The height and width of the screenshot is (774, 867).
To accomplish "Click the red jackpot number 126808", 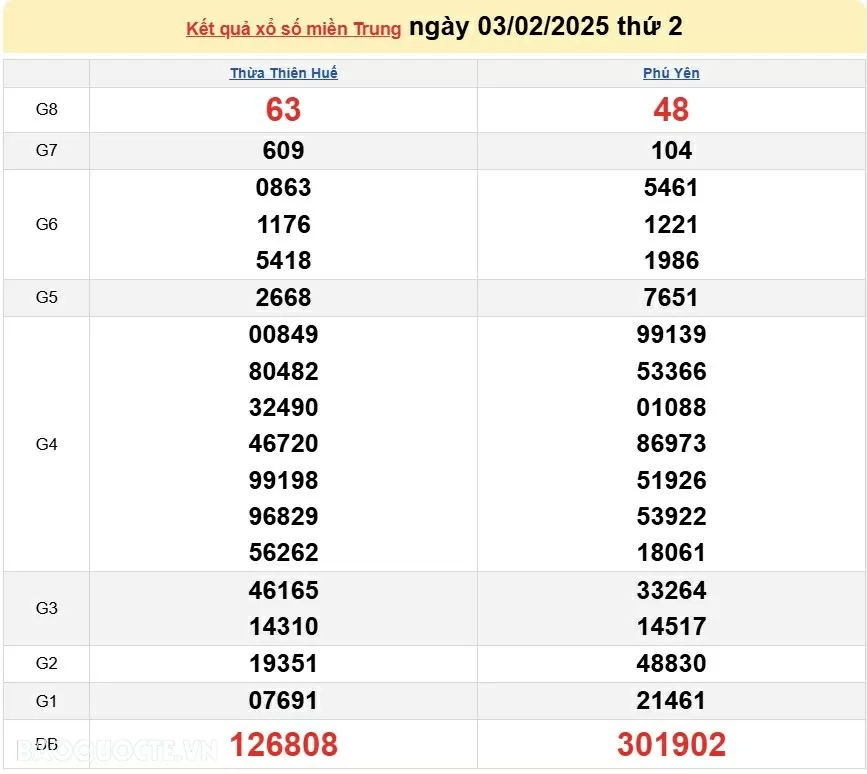I will 283,744.
